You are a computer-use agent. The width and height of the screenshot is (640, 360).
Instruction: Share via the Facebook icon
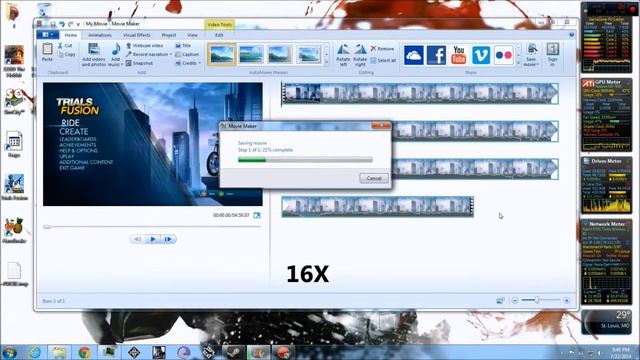(x=436, y=55)
